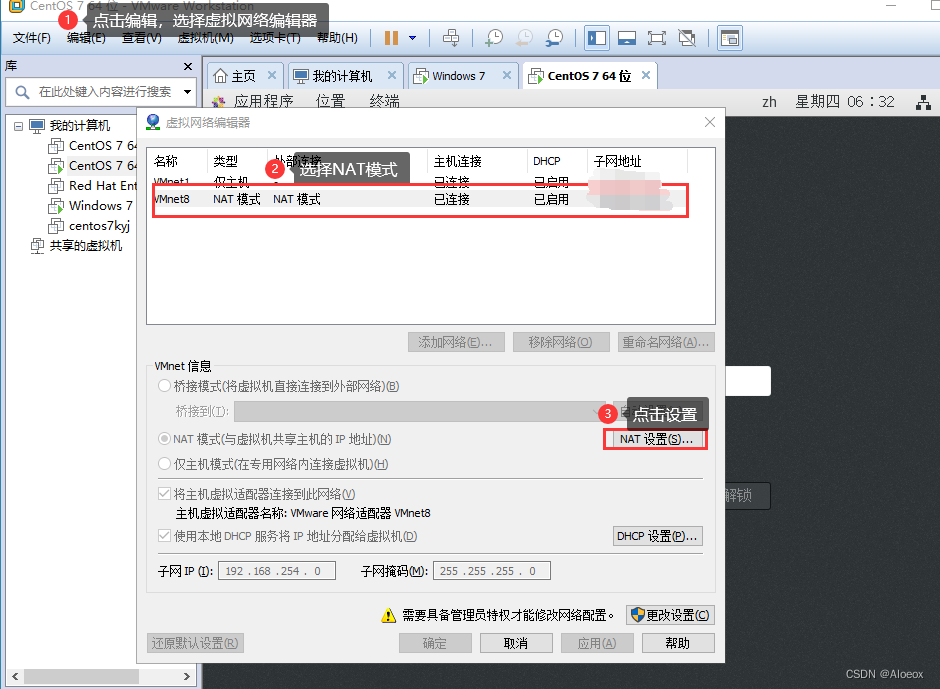Screen dimensions: 940x689
Task: Click the pause virtual machine icon
Action: pyautogui.click(x=391, y=38)
